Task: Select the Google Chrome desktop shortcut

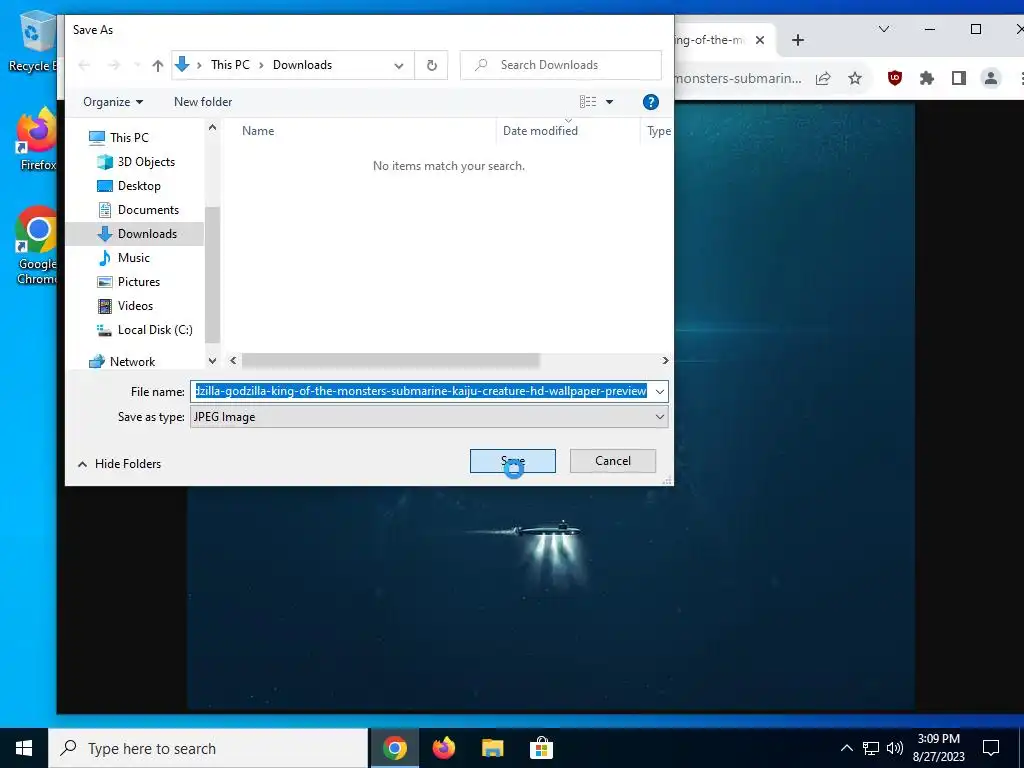Action: point(37,246)
